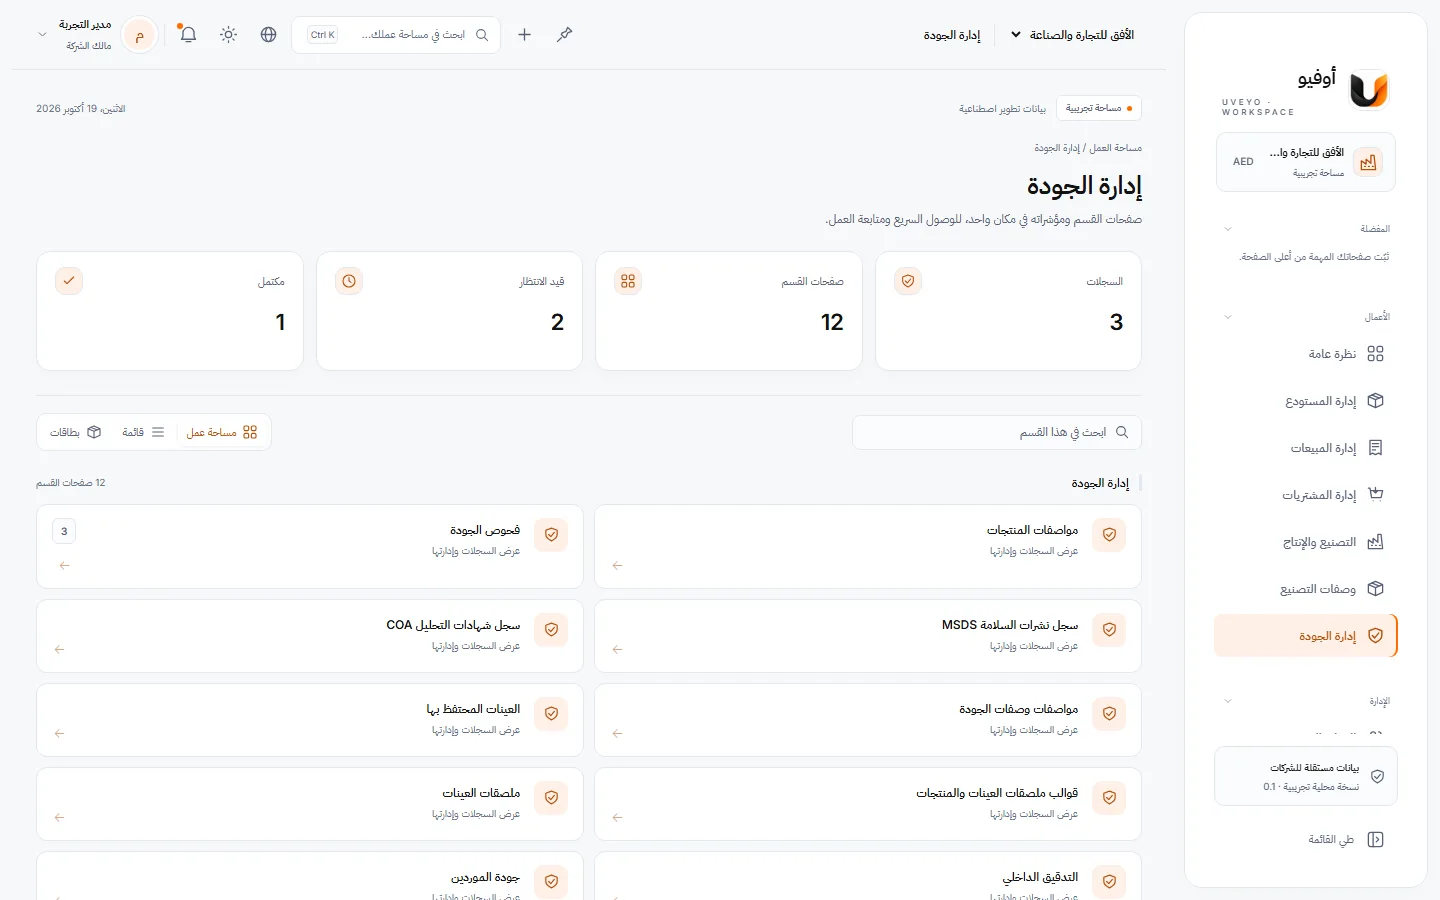Click the arrow on قوالب ملصقات العينات والمنتجات card
This screenshot has width=1440, height=900.
coord(618,818)
